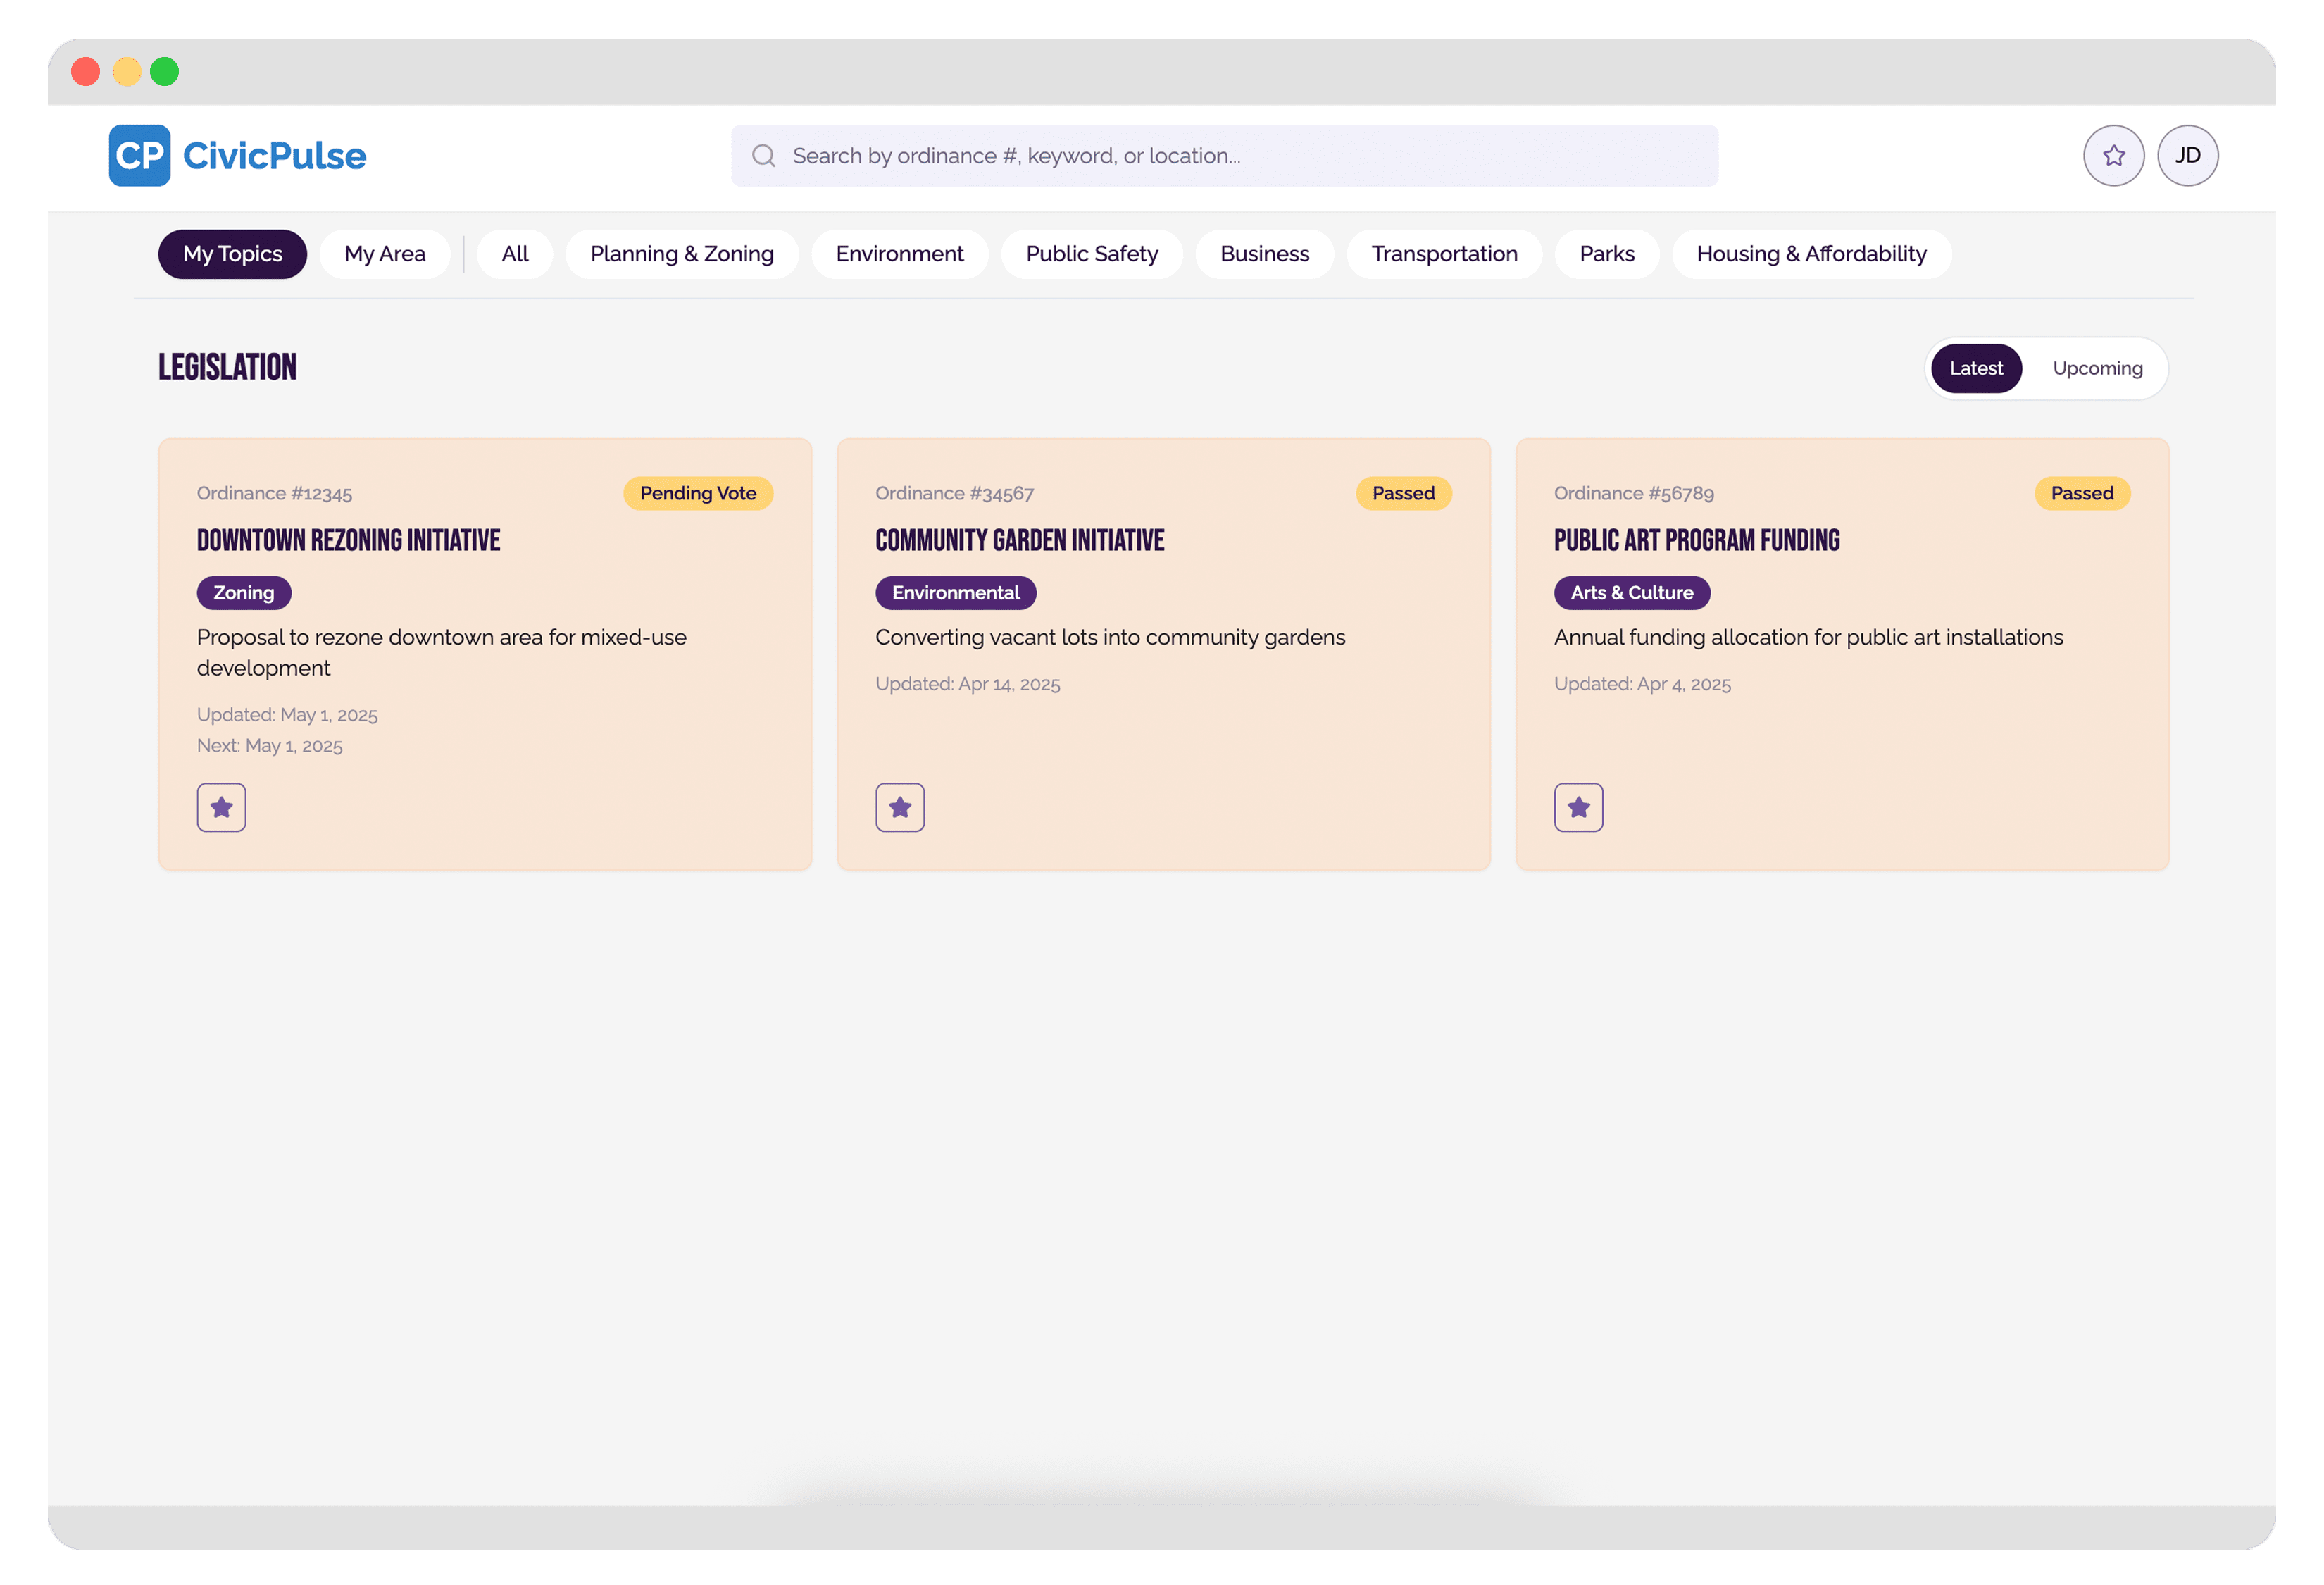Click 'Converting vacant lots into community gardens' description

[1110, 638]
